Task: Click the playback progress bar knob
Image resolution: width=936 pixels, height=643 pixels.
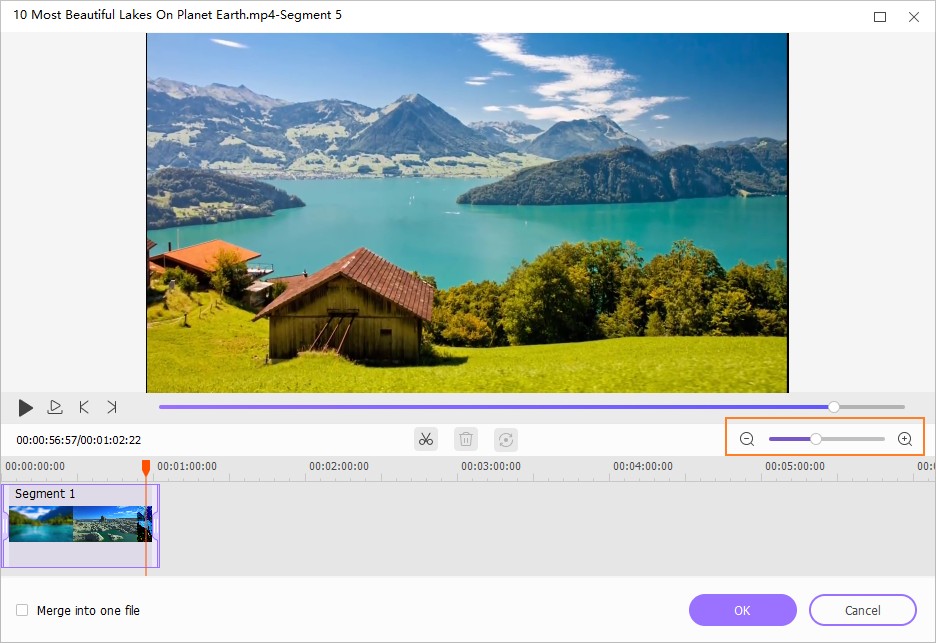Action: (834, 407)
